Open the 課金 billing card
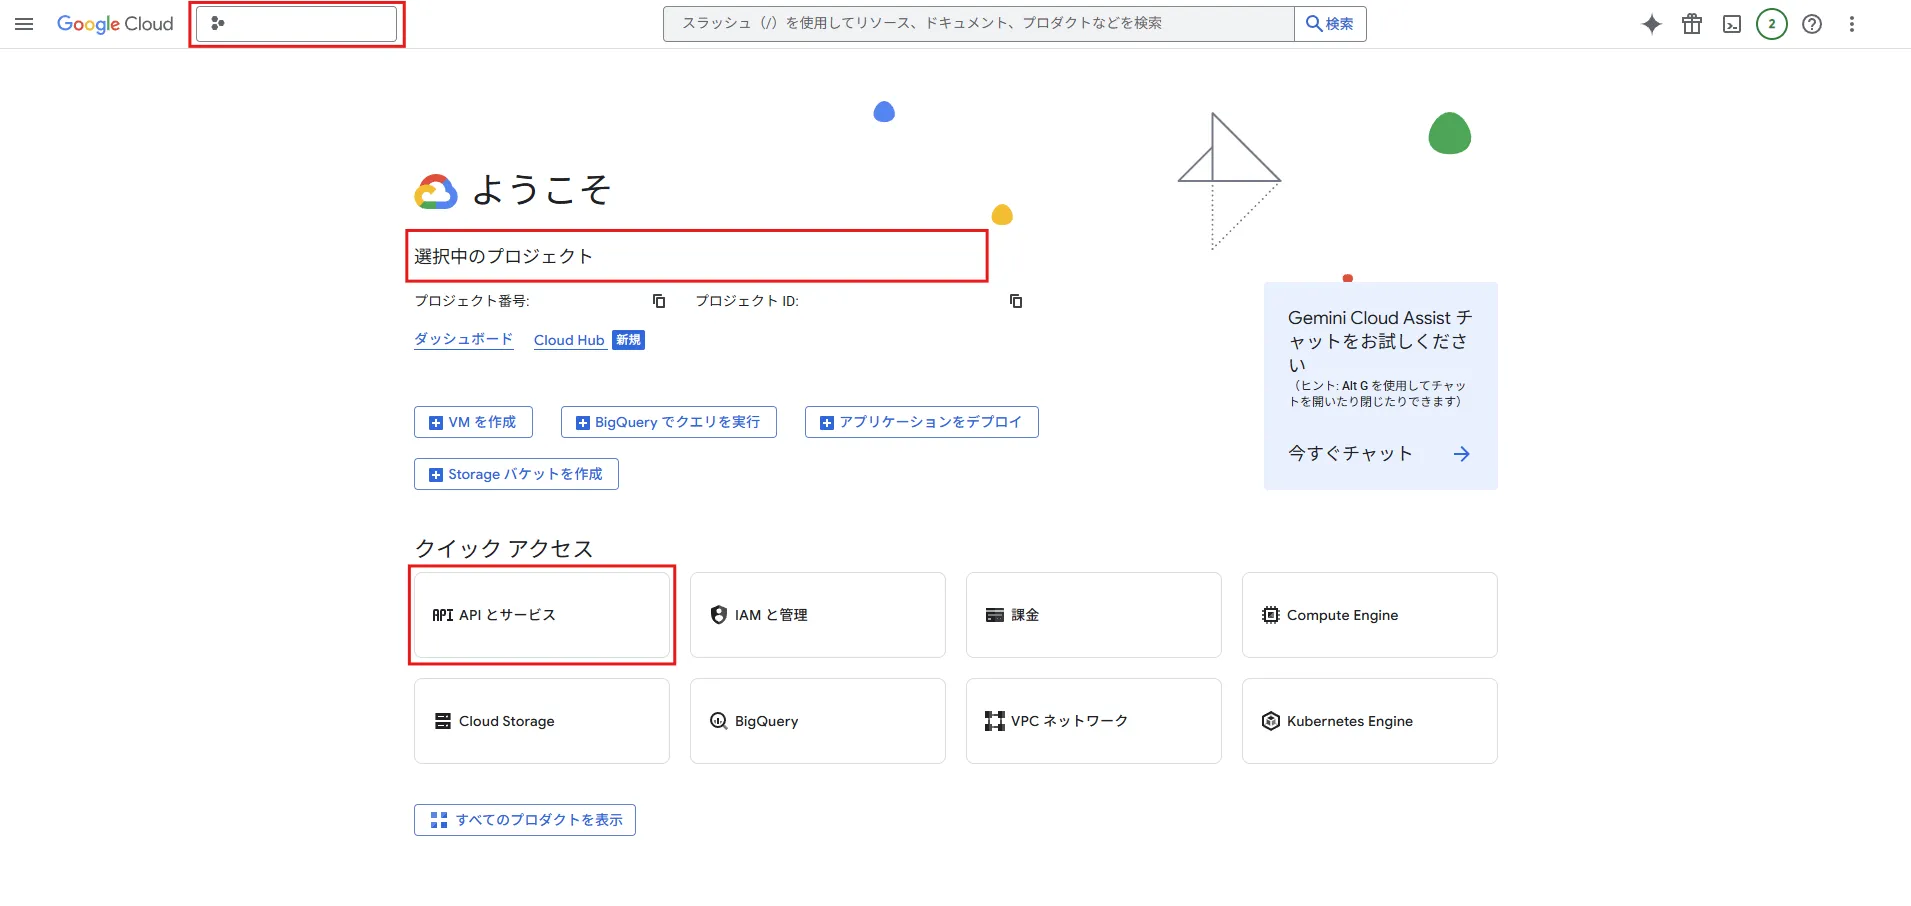Viewport: 1911px width, 906px height. pyautogui.click(x=1094, y=615)
